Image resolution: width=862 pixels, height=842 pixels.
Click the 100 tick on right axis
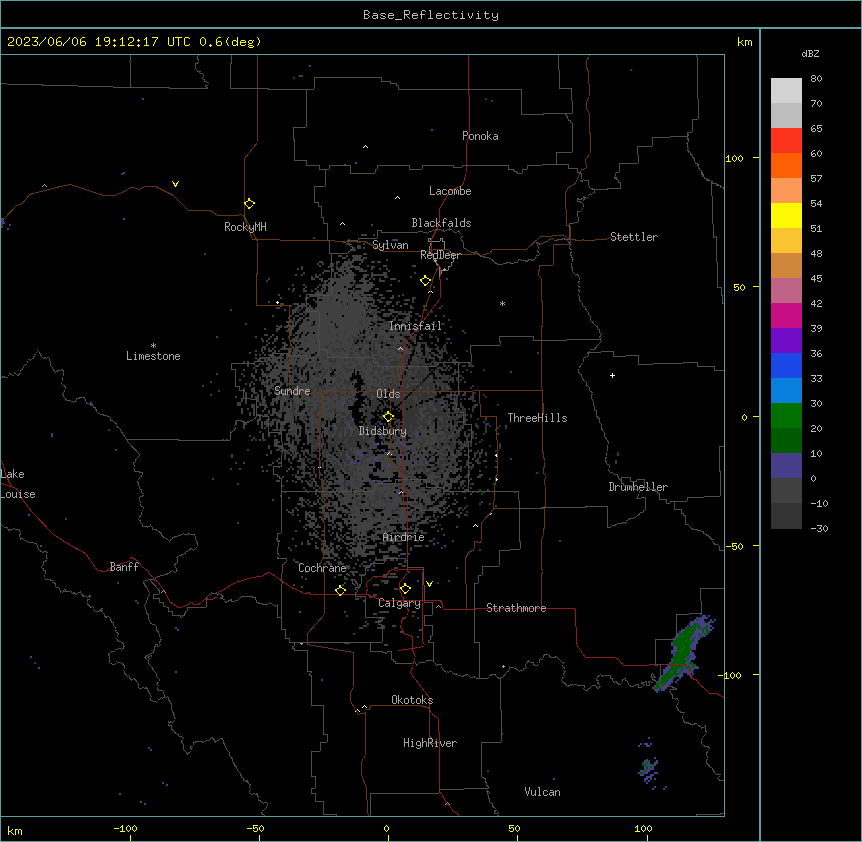click(734, 158)
